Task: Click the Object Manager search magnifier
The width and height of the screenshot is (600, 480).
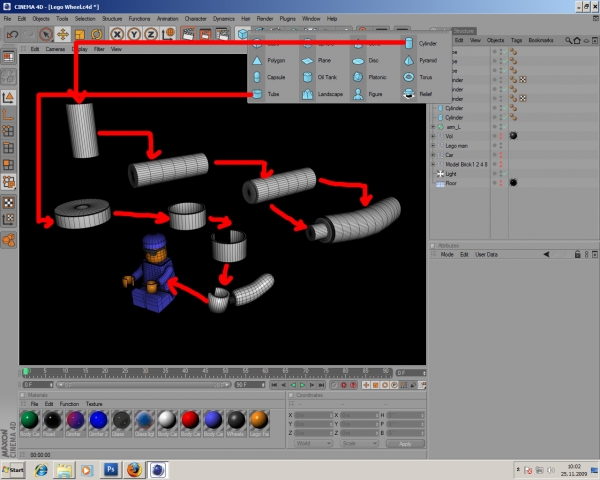Action: point(568,40)
